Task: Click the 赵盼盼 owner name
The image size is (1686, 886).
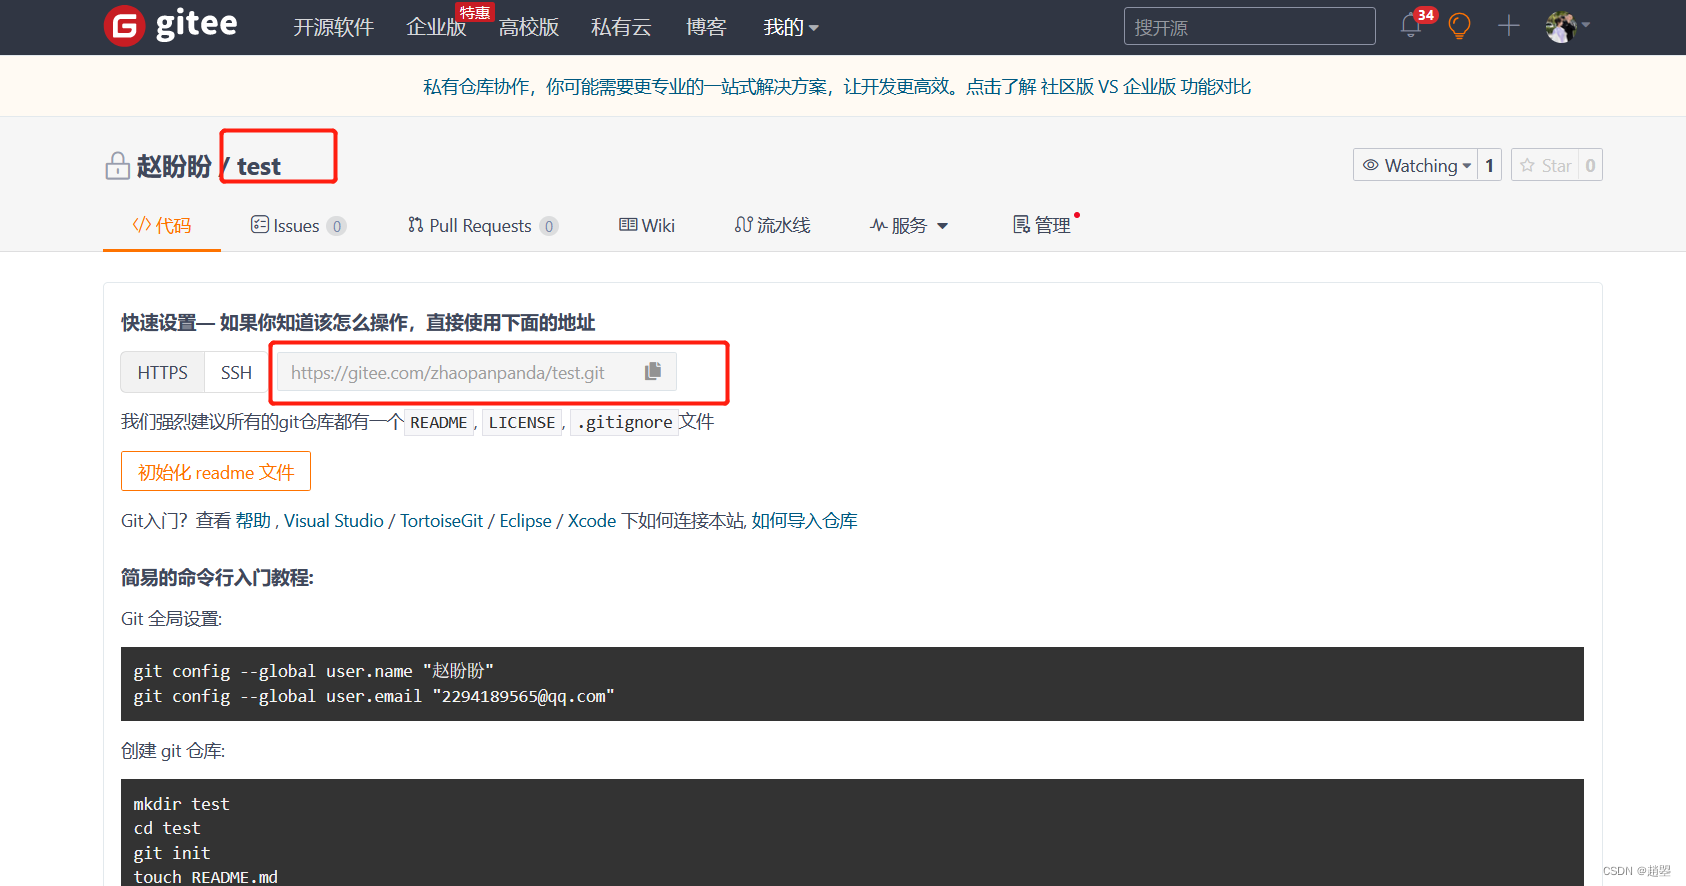Action: [x=174, y=166]
